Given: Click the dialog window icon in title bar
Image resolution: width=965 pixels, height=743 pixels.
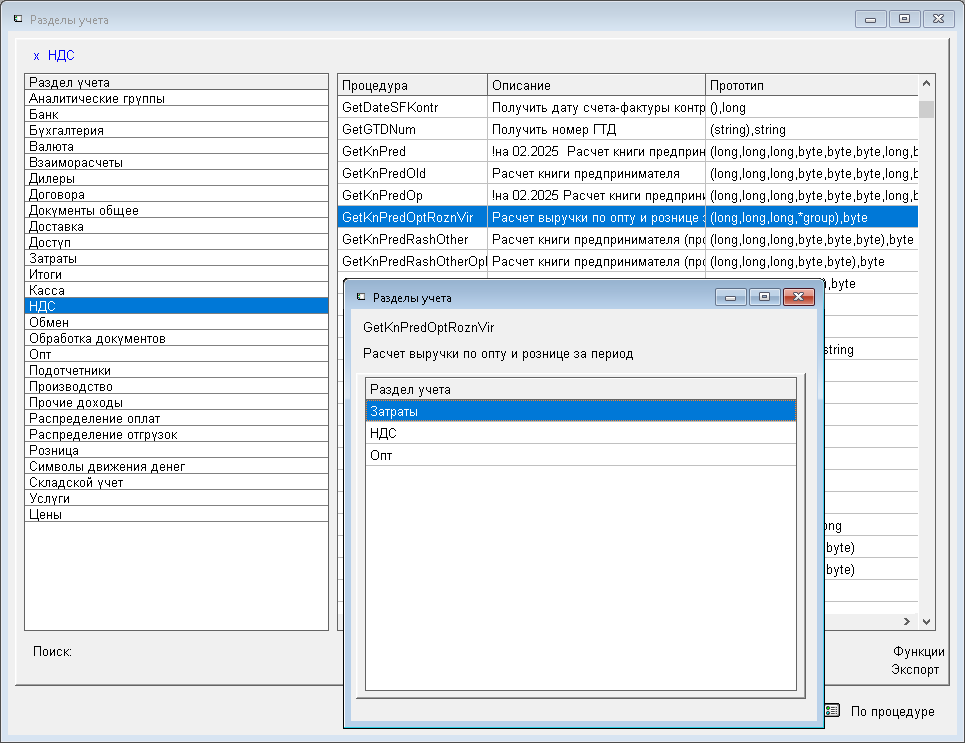Looking at the screenshot, I should (x=361, y=297).
